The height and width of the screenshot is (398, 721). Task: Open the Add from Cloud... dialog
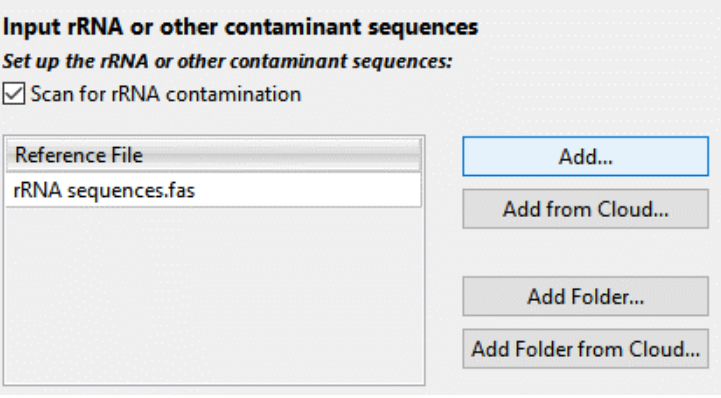click(x=585, y=209)
